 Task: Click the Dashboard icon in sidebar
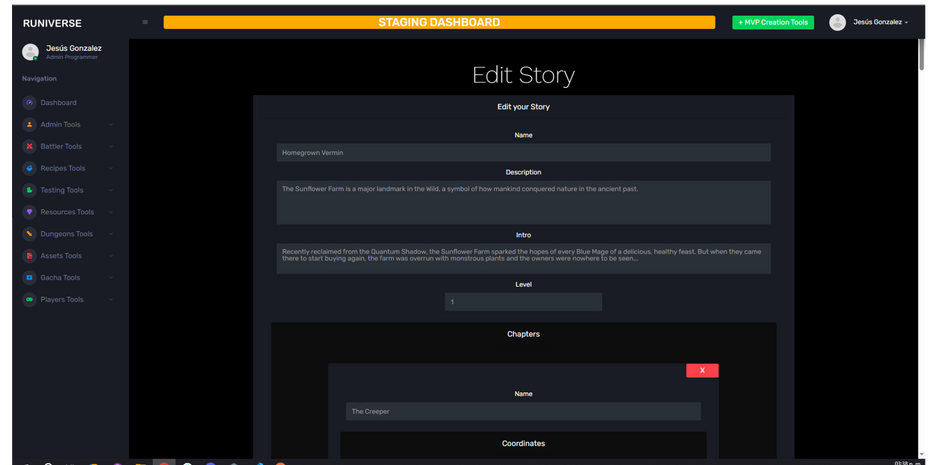pos(29,103)
